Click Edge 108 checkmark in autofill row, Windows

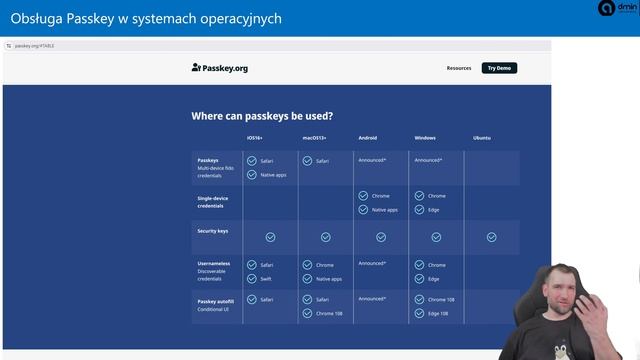pos(419,313)
